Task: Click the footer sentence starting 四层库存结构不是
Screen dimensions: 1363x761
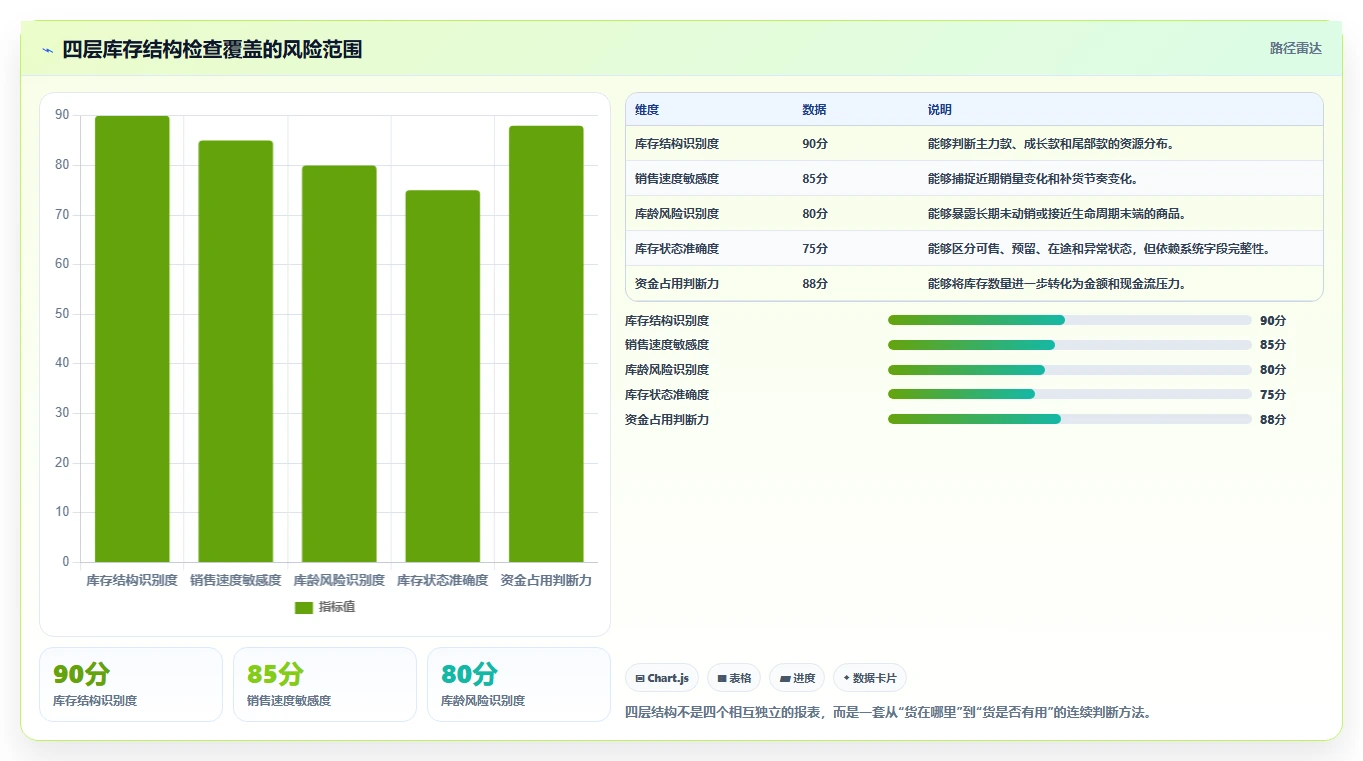Action: [888, 713]
